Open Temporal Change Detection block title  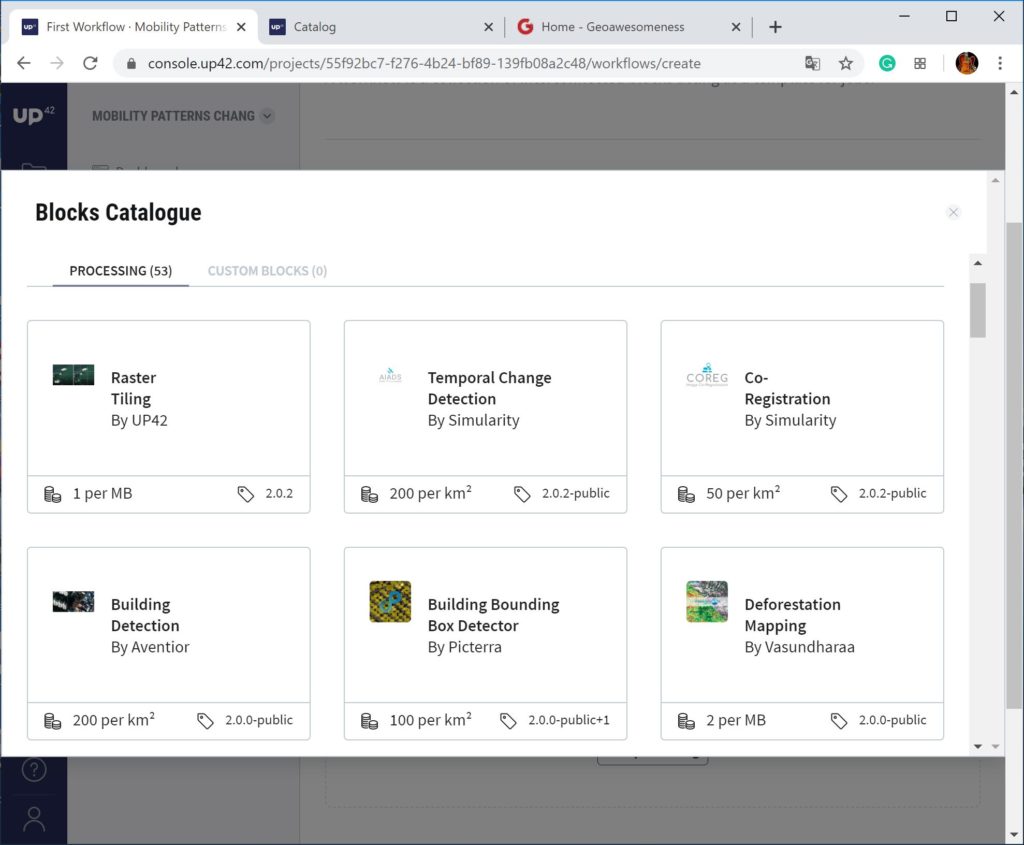point(489,388)
